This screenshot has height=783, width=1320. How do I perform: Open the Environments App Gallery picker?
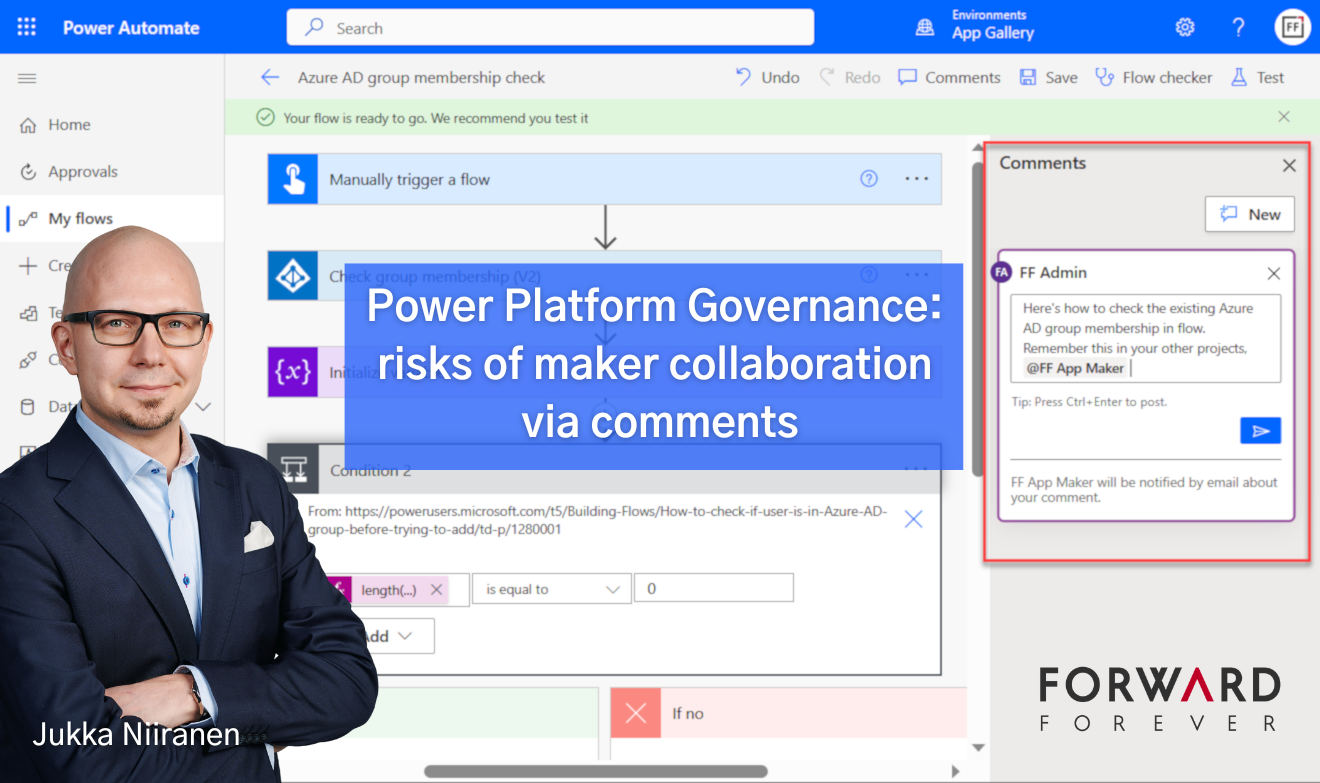(975, 26)
